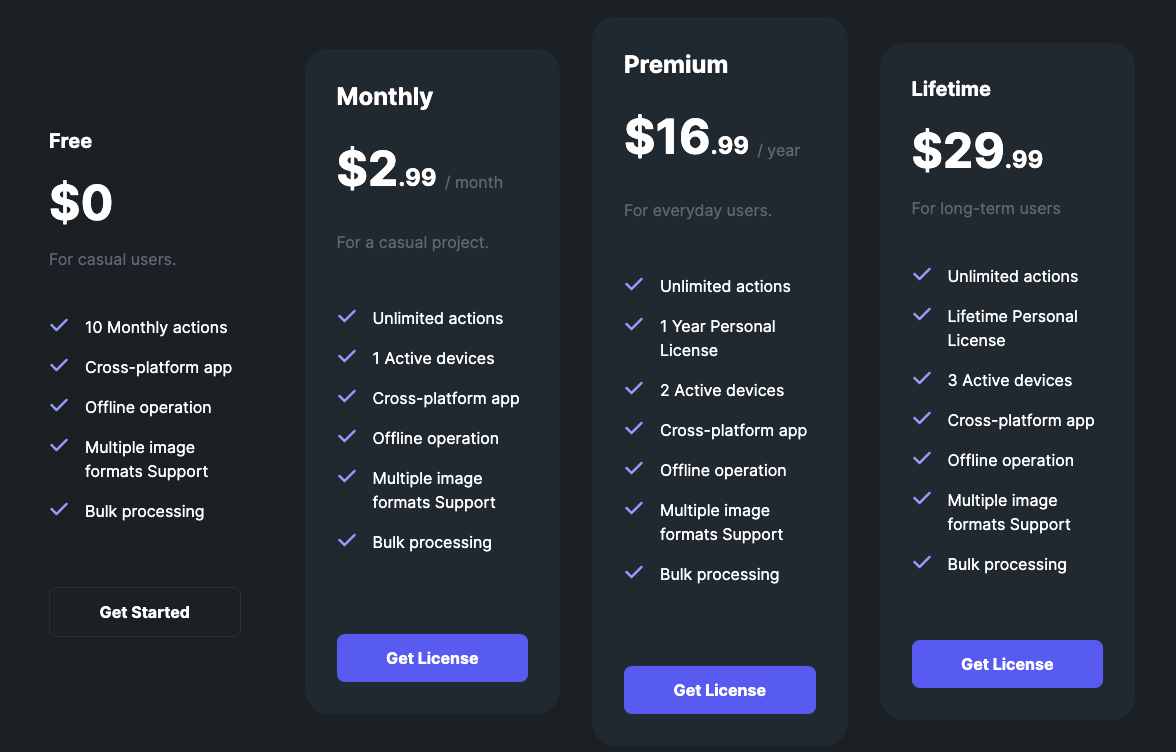
Task: Click the Get Started button
Action: pos(144,611)
